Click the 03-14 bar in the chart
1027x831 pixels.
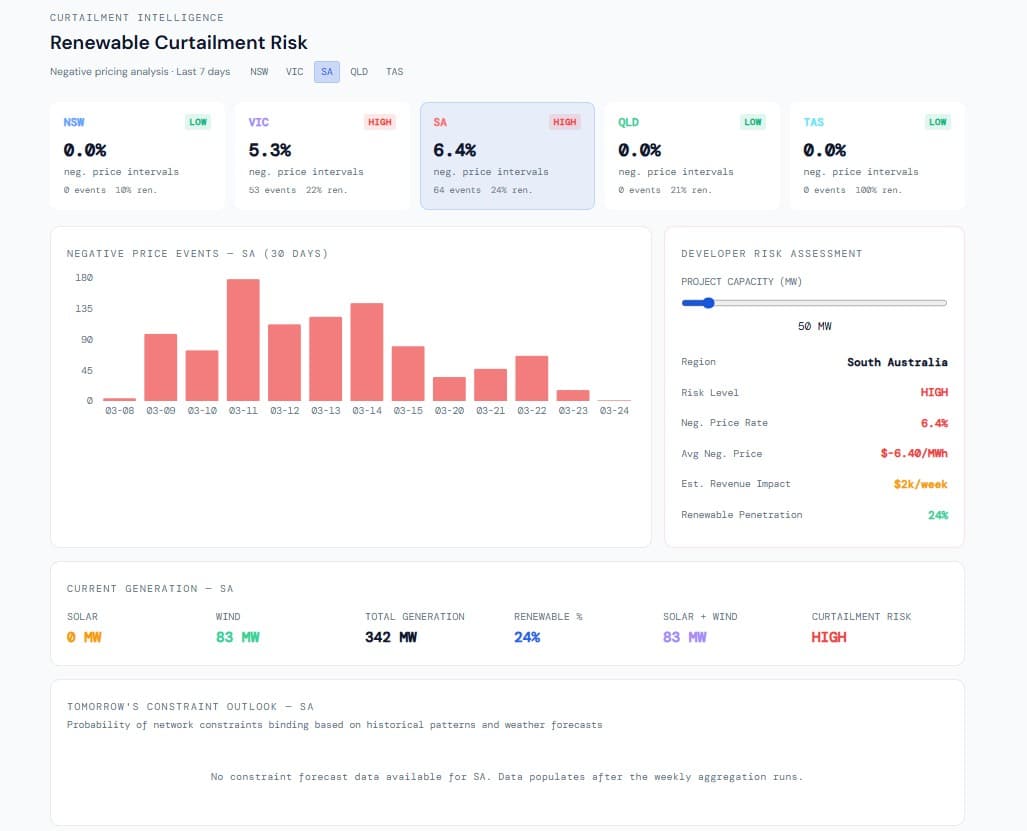pos(366,350)
